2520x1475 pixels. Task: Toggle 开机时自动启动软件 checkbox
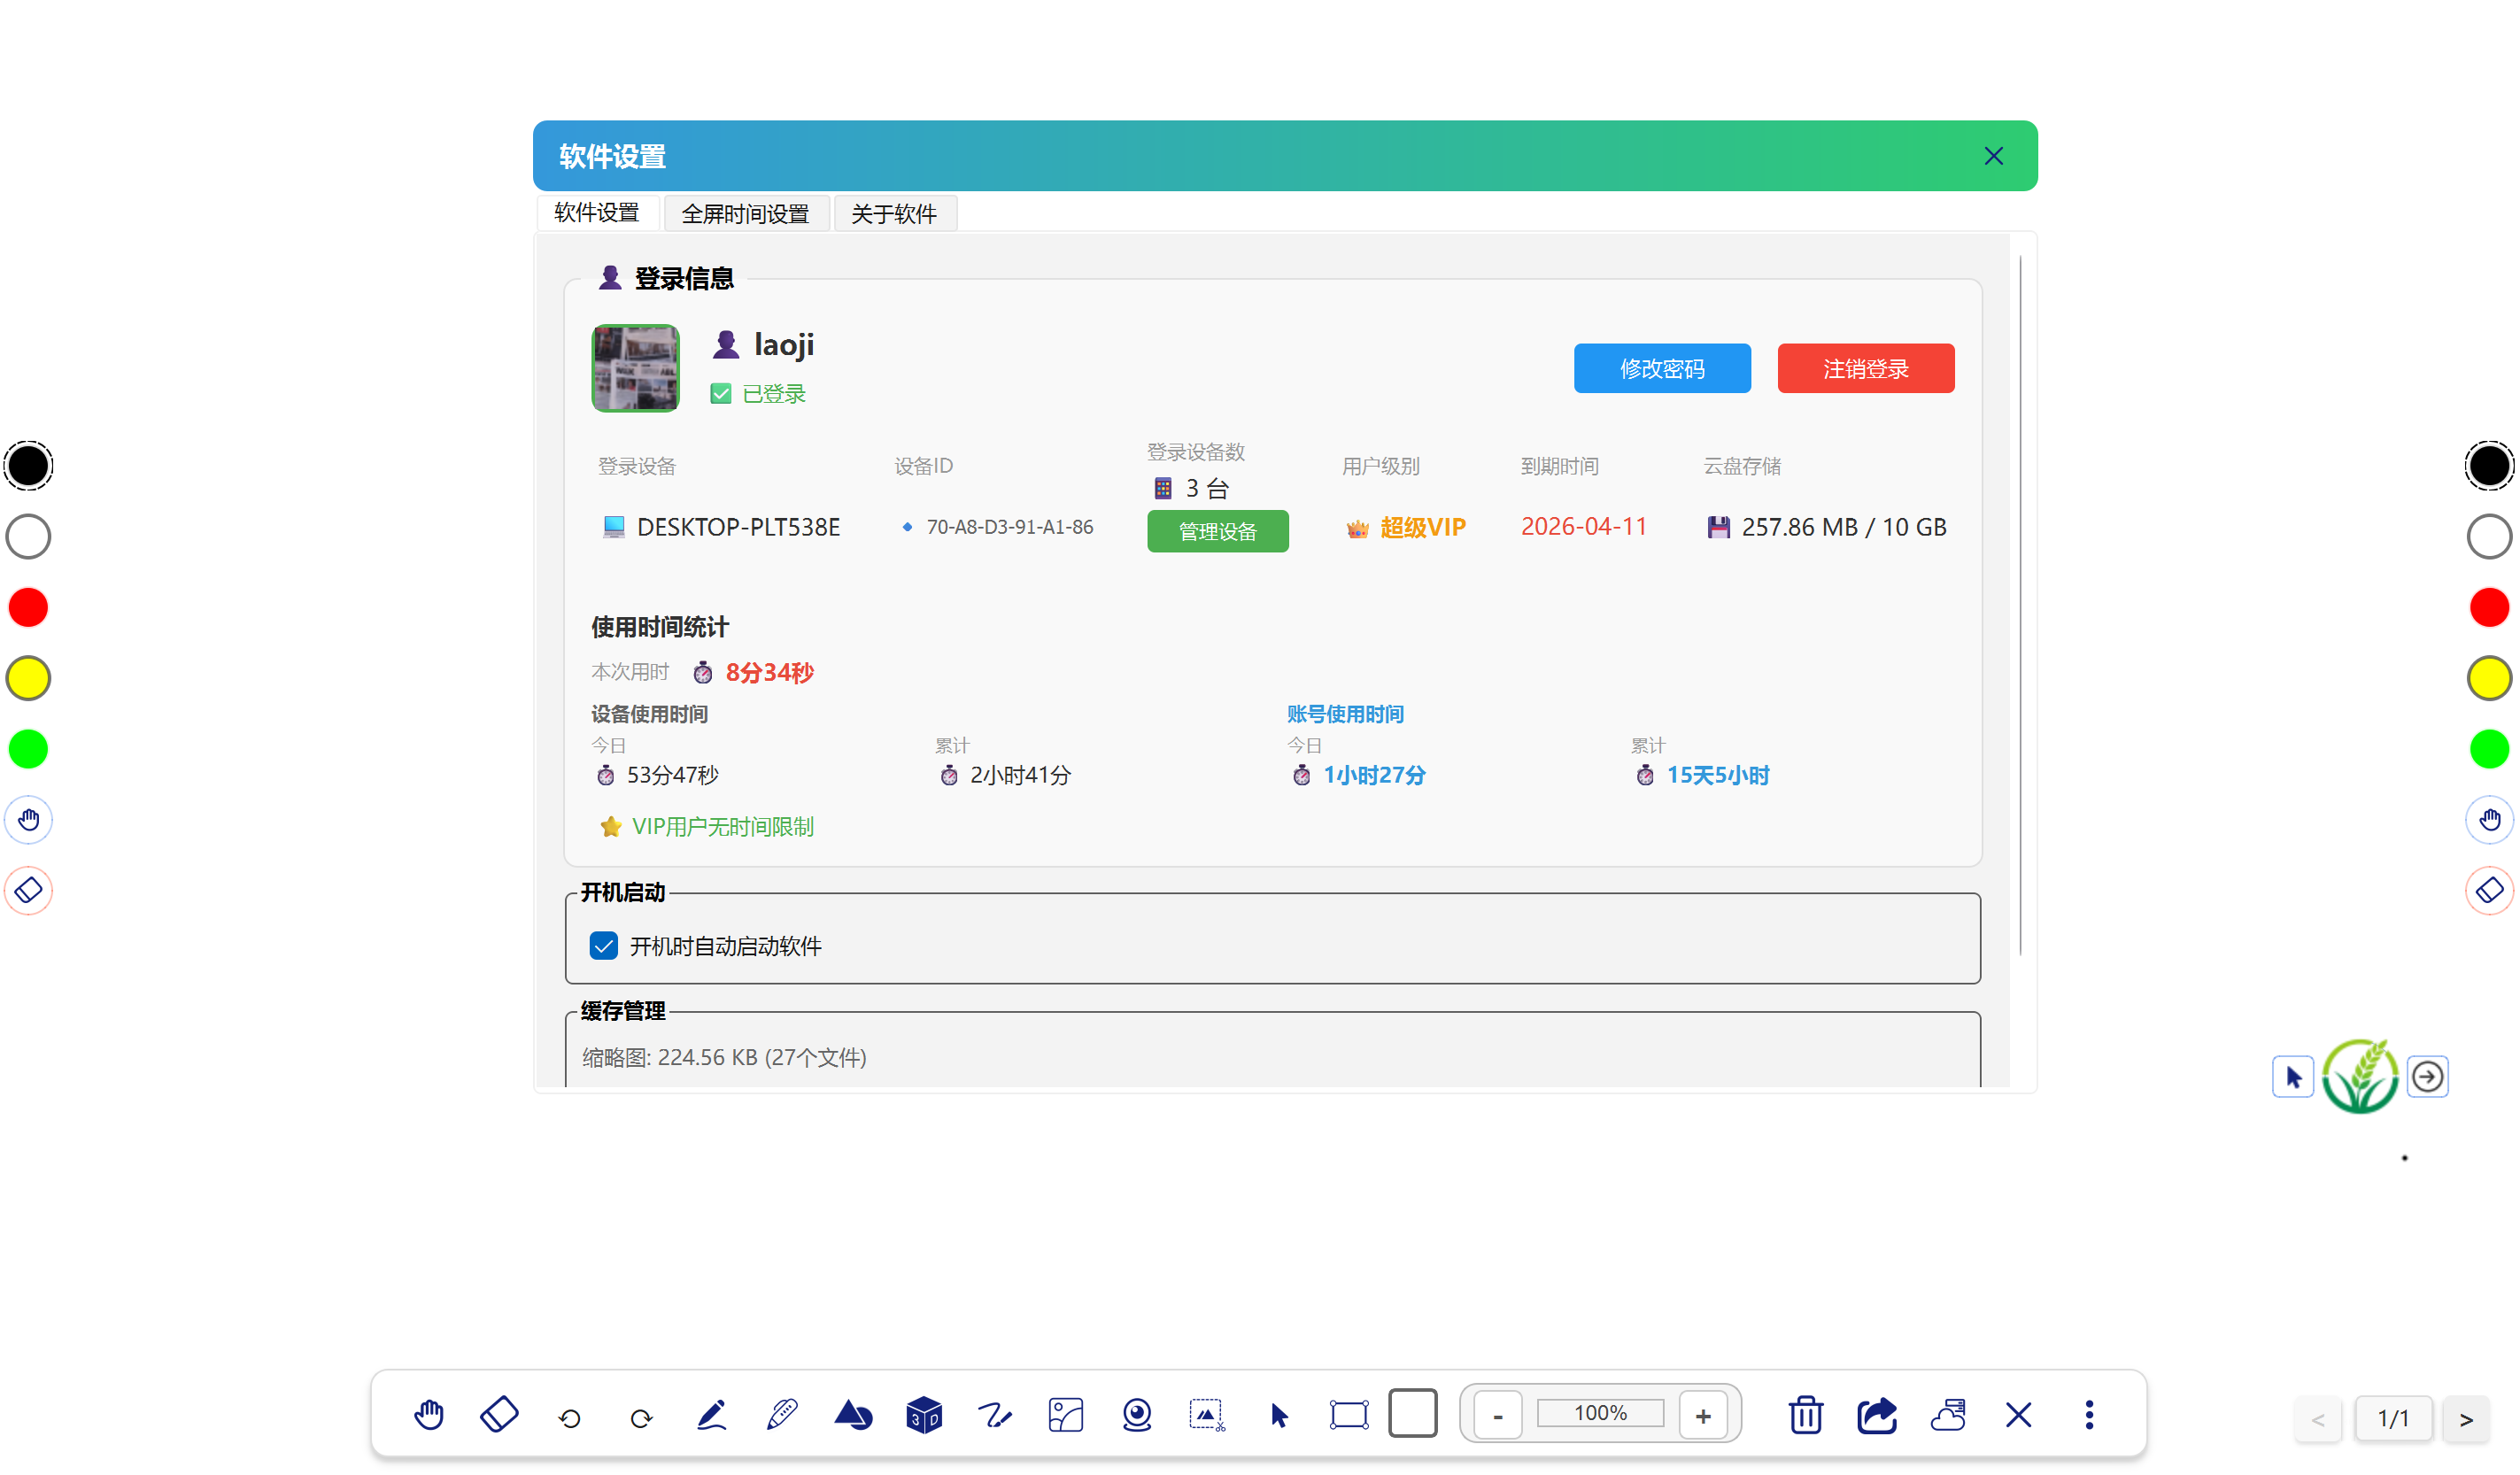coord(604,945)
